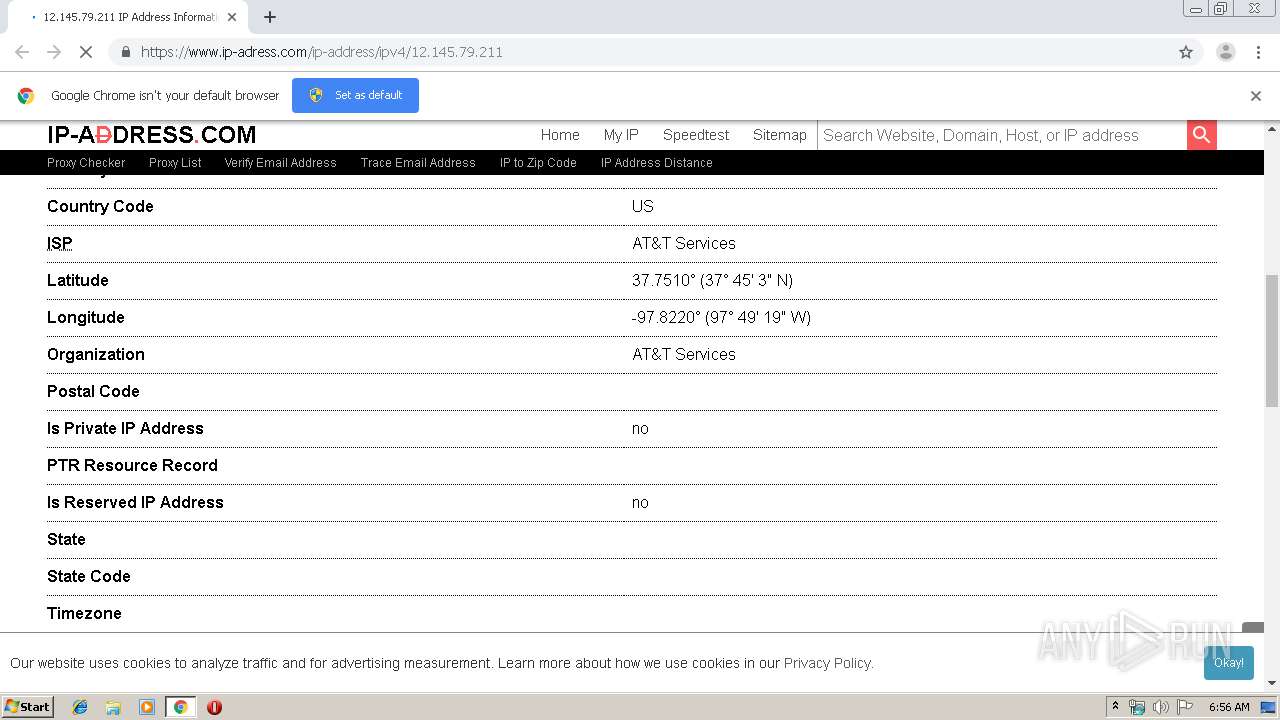Open Verify Email Address tool

[280, 163]
